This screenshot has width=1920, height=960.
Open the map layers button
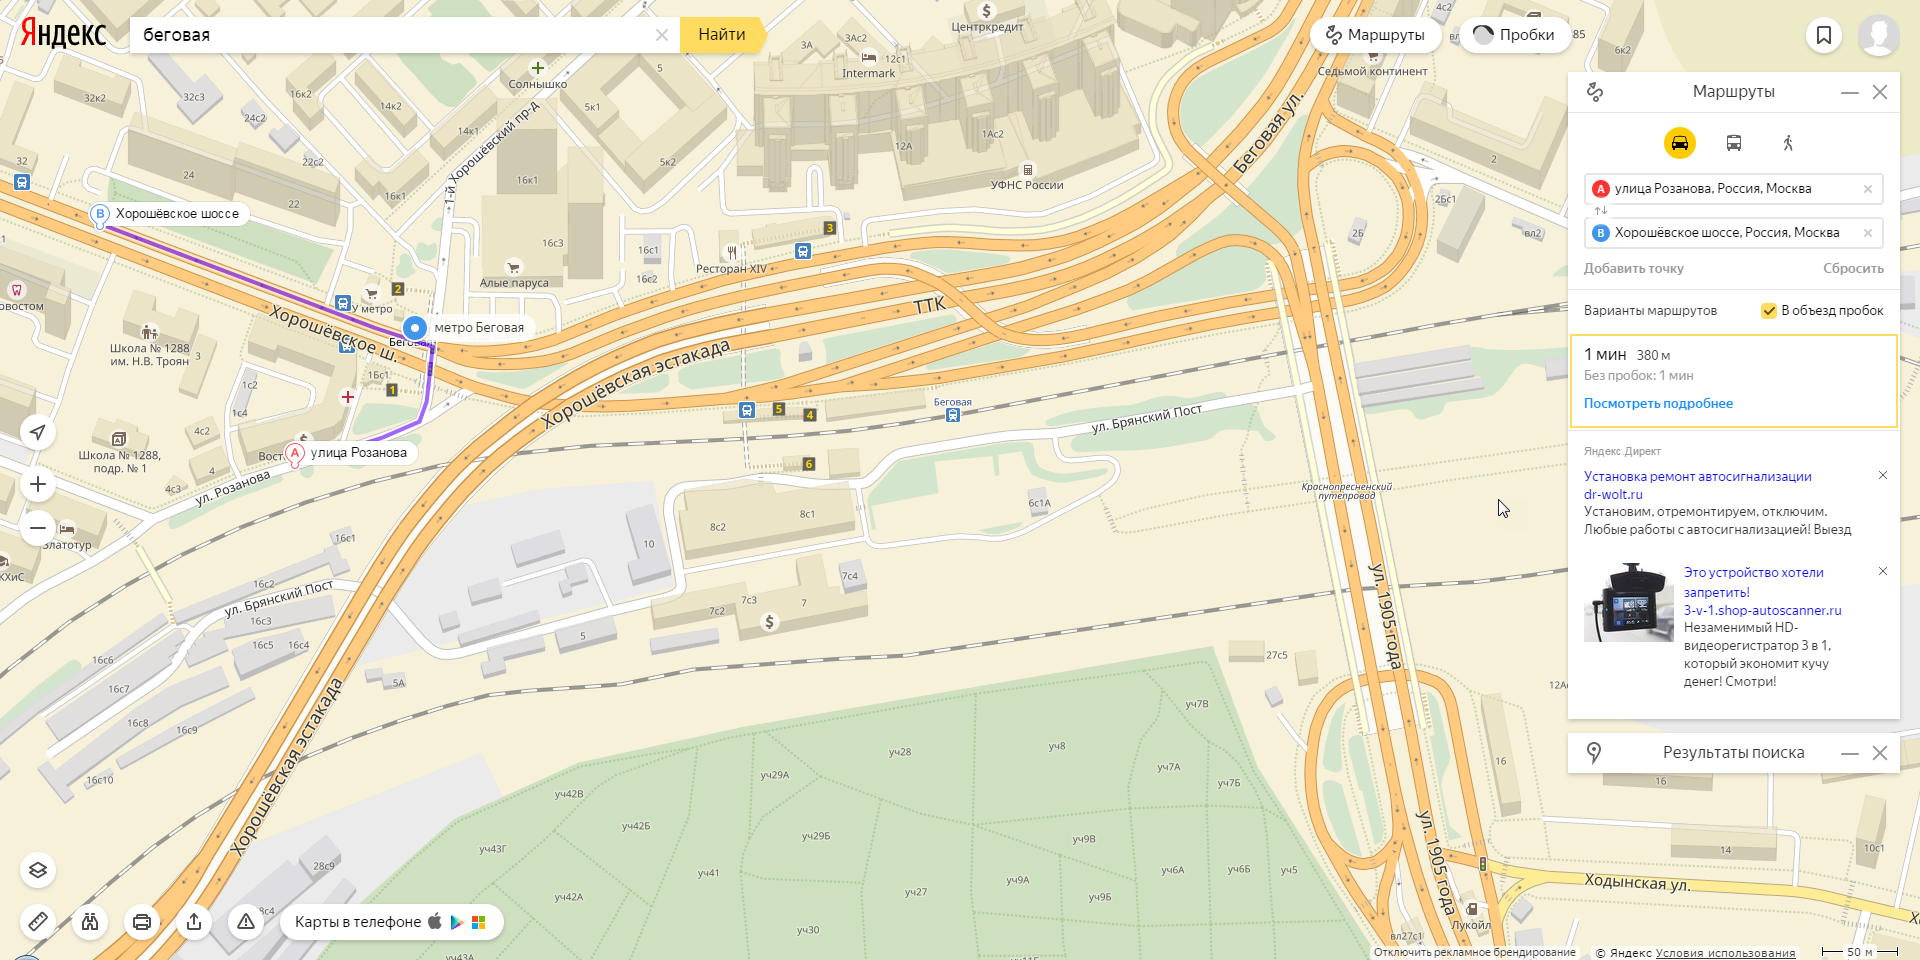click(x=38, y=870)
